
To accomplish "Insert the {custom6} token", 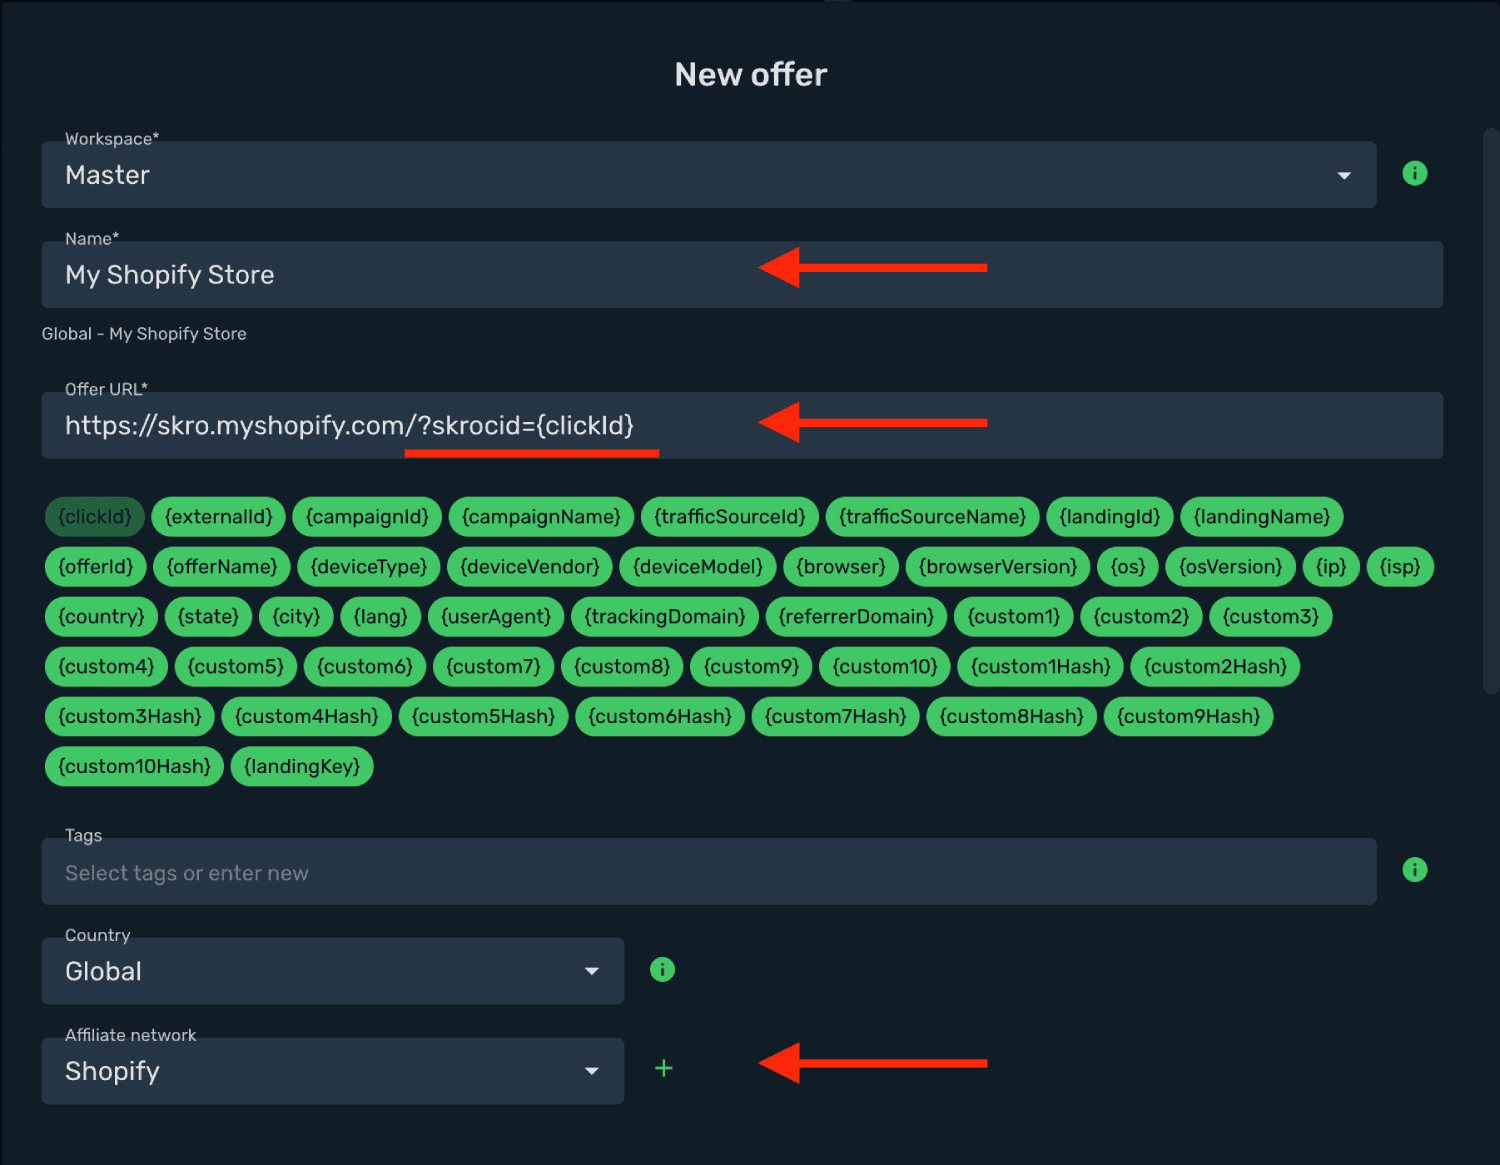I will [x=365, y=667].
